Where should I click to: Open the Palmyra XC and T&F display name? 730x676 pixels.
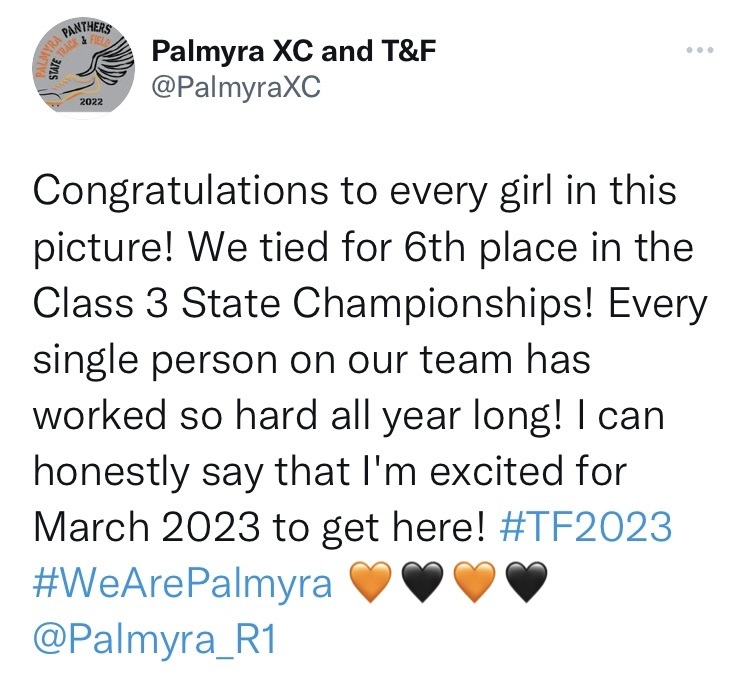294,51
